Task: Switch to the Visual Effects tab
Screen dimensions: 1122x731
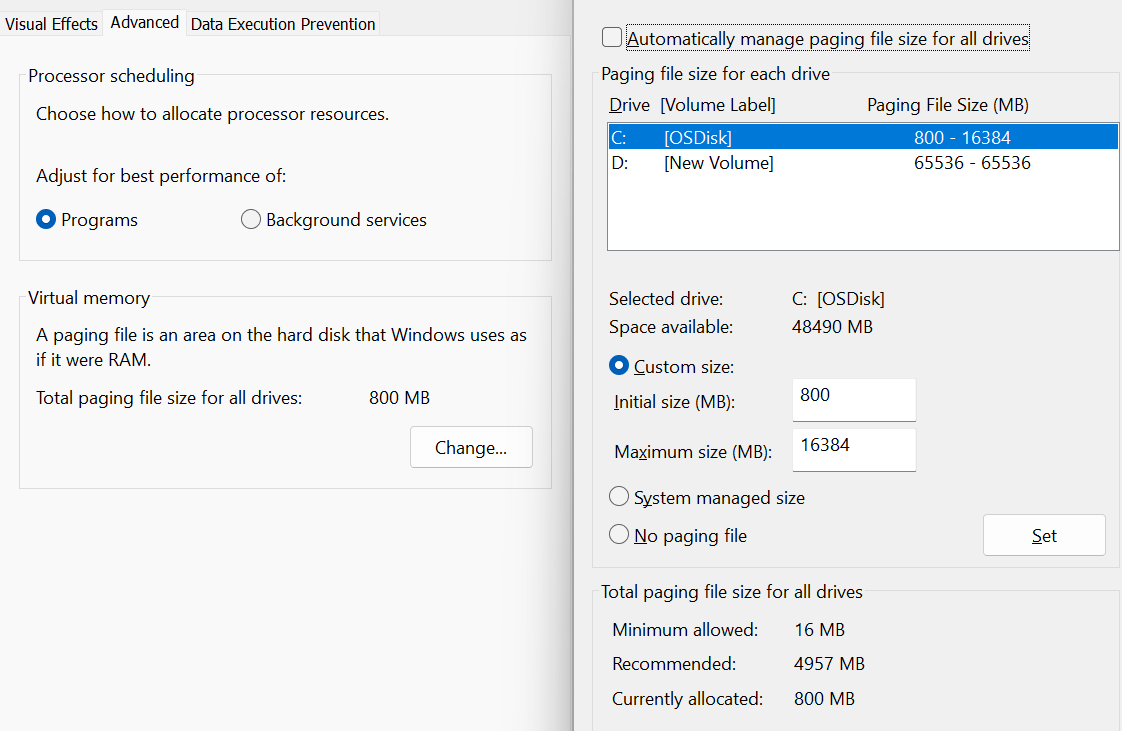Action: click(x=51, y=24)
